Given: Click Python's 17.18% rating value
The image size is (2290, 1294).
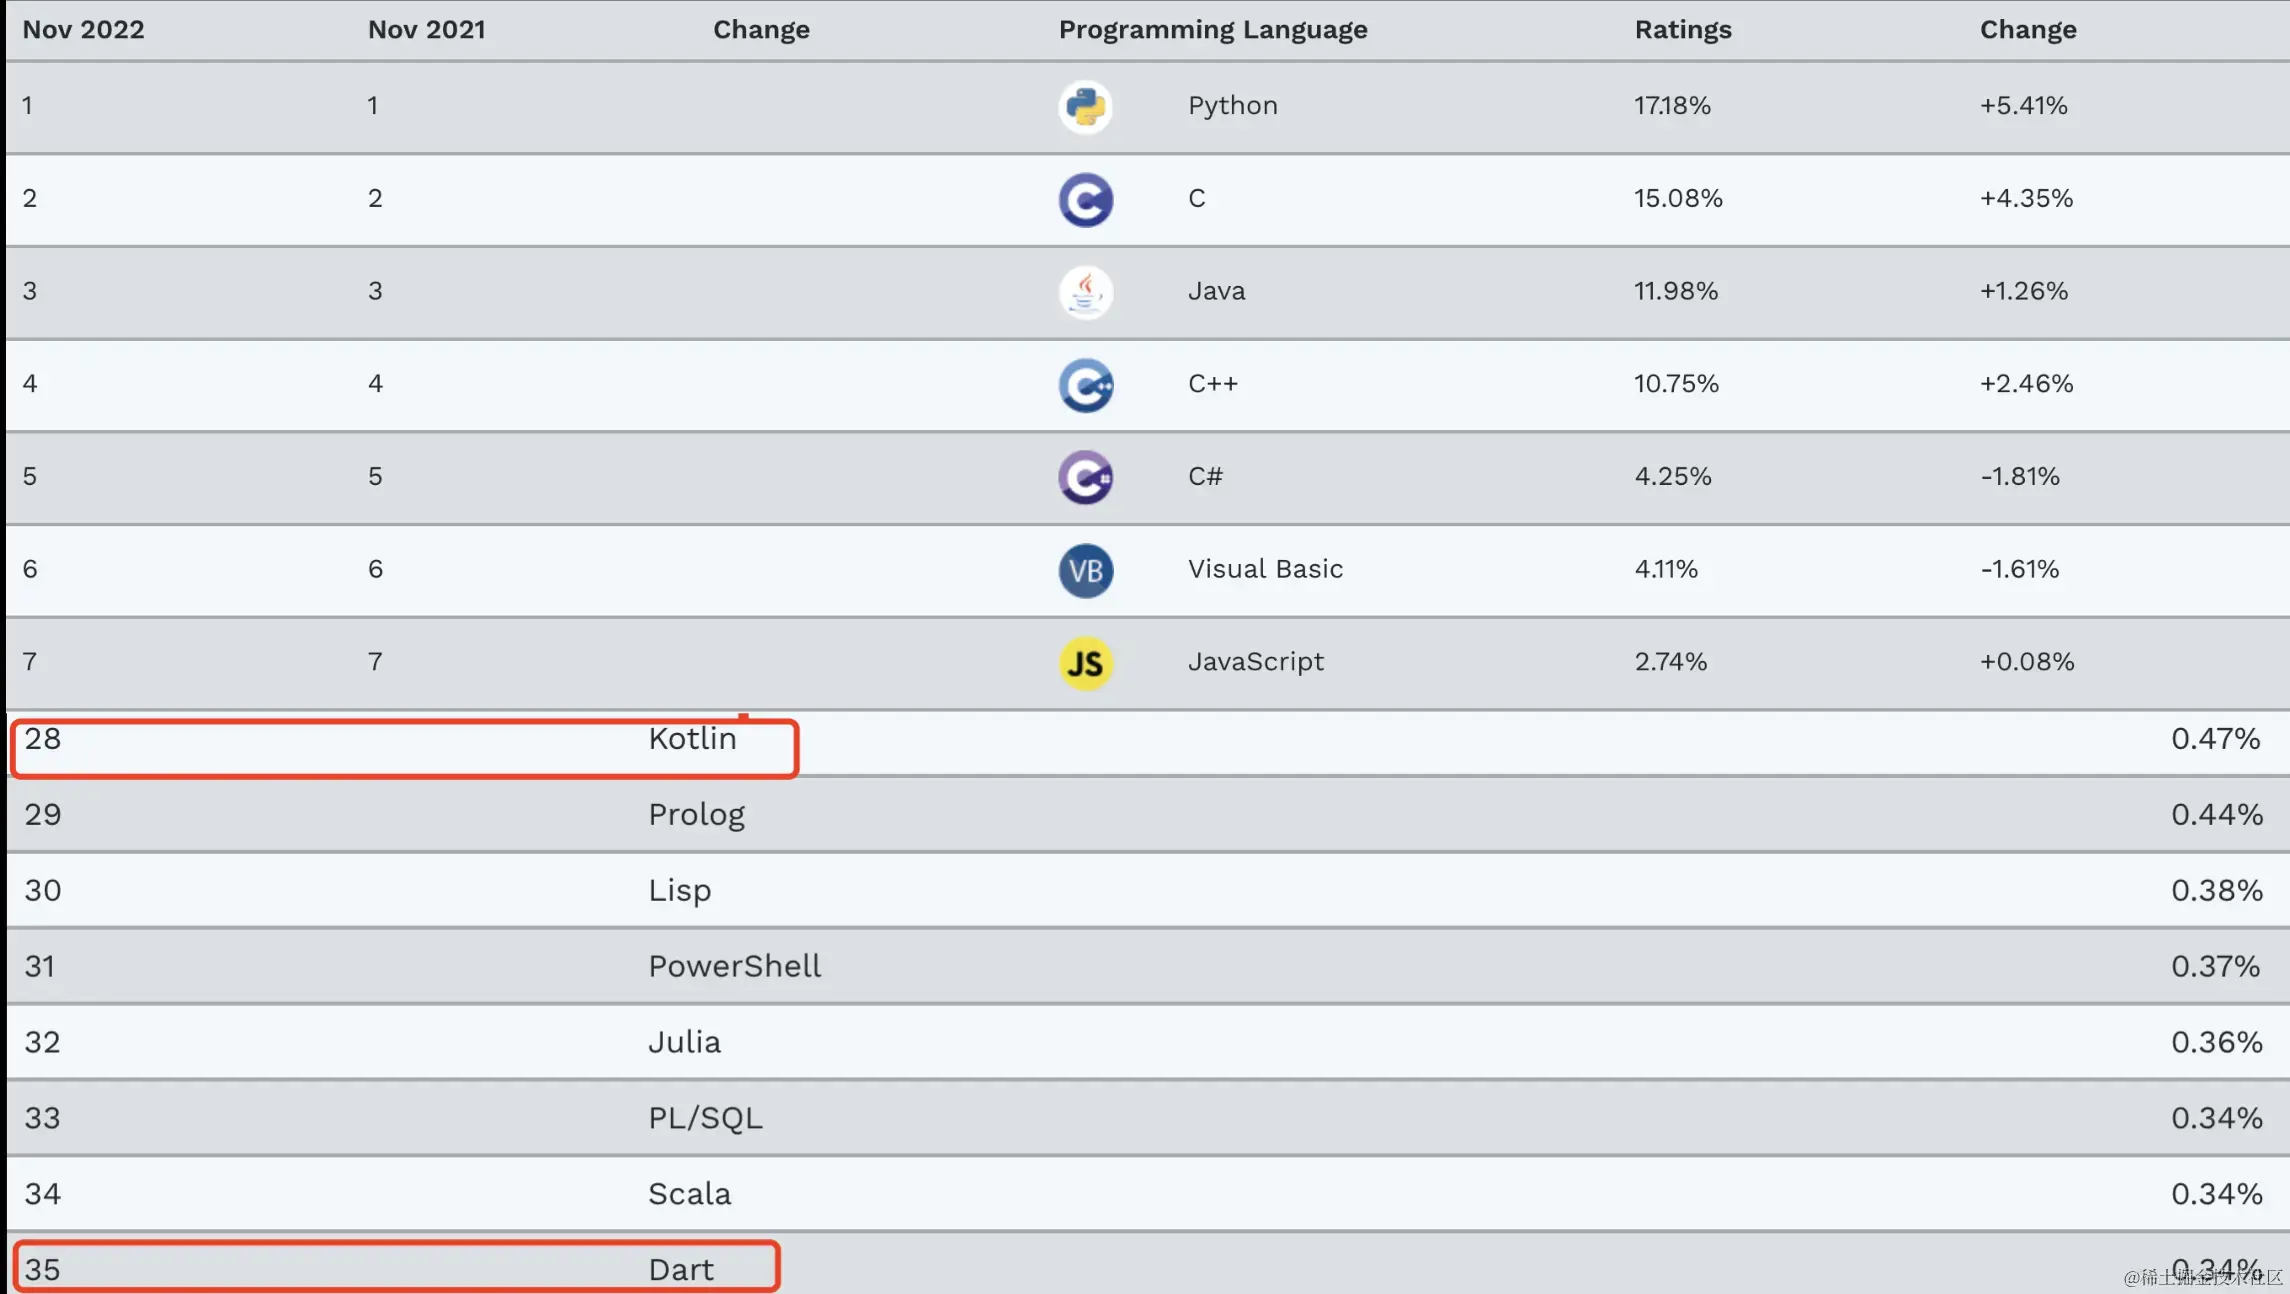Looking at the screenshot, I should pyautogui.click(x=1672, y=106).
